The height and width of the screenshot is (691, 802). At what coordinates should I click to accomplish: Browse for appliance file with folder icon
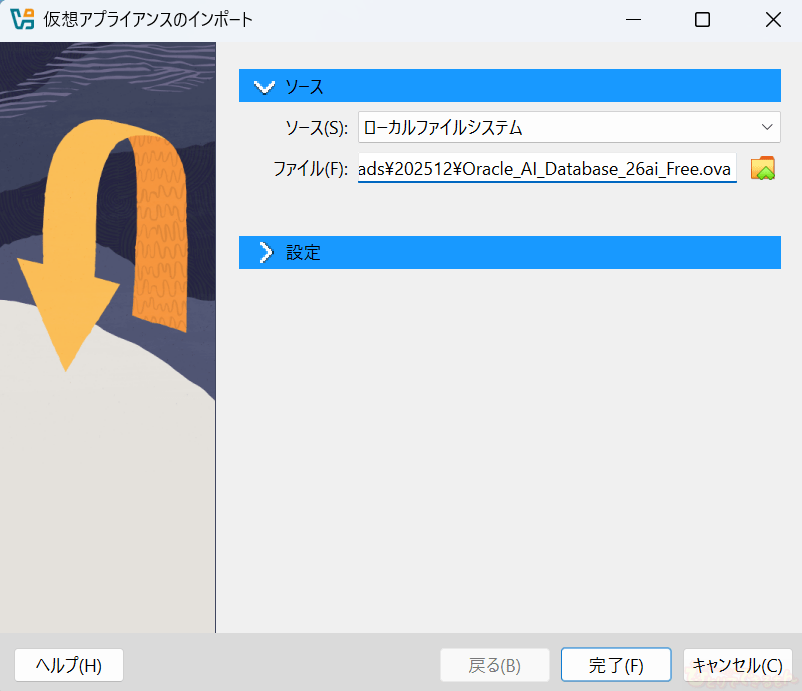pos(763,168)
